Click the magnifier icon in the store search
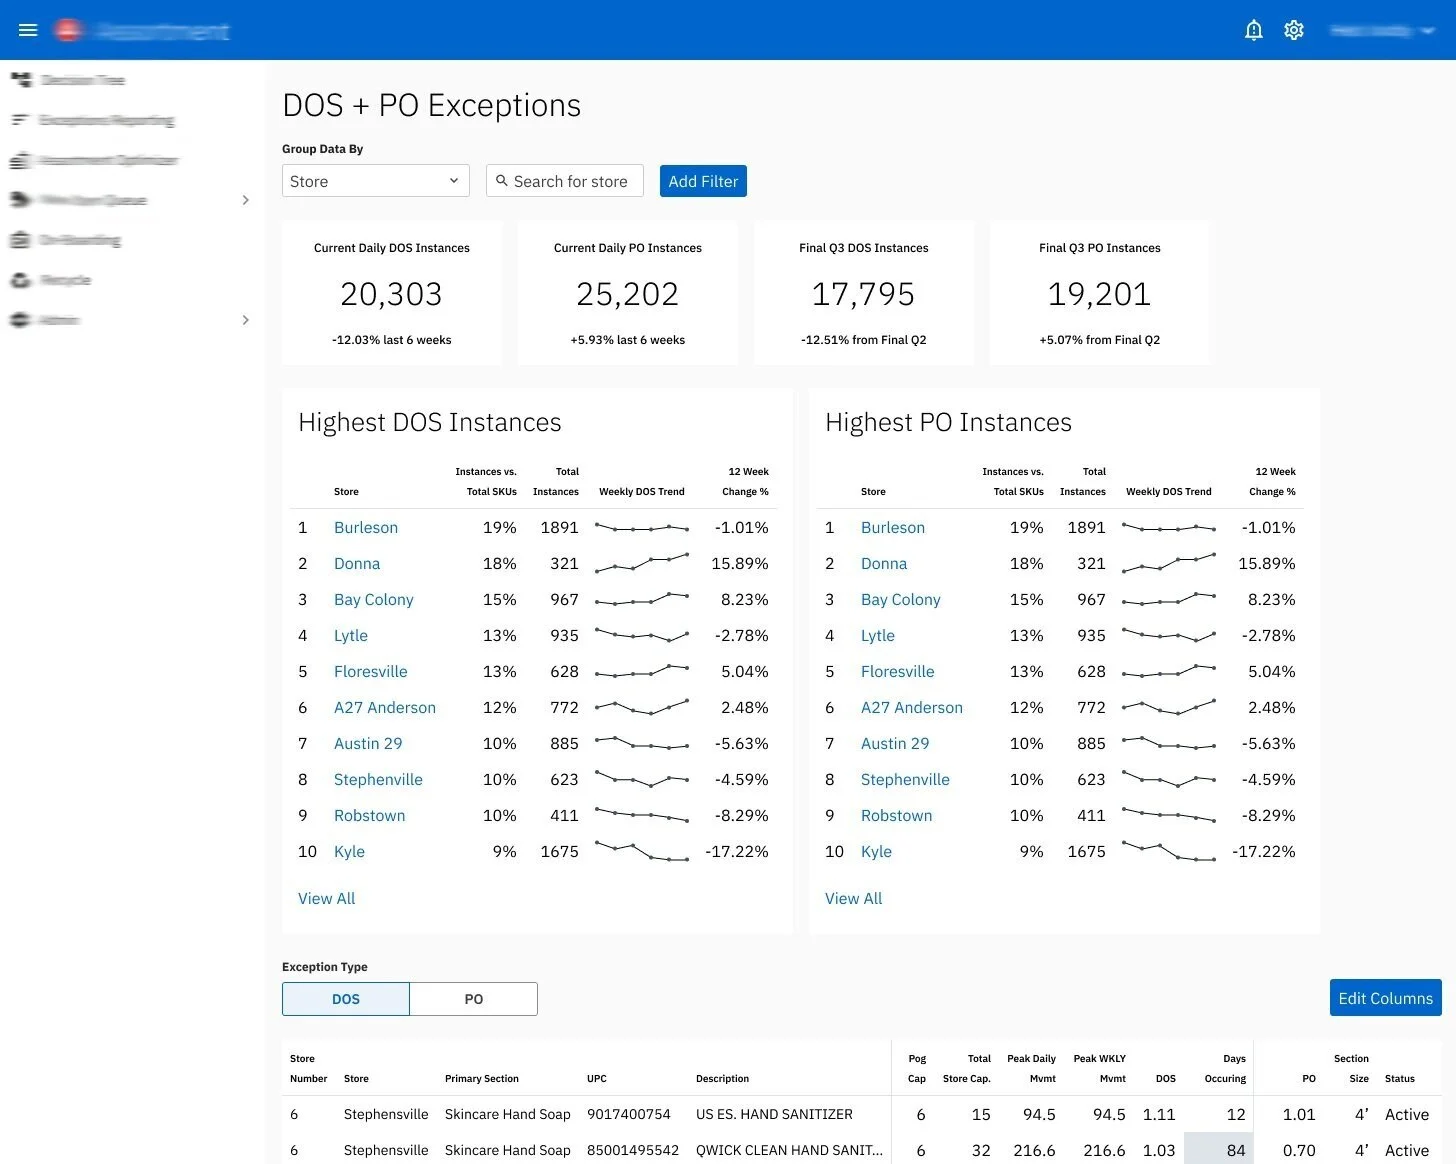This screenshot has width=1456, height=1164. click(503, 181)
